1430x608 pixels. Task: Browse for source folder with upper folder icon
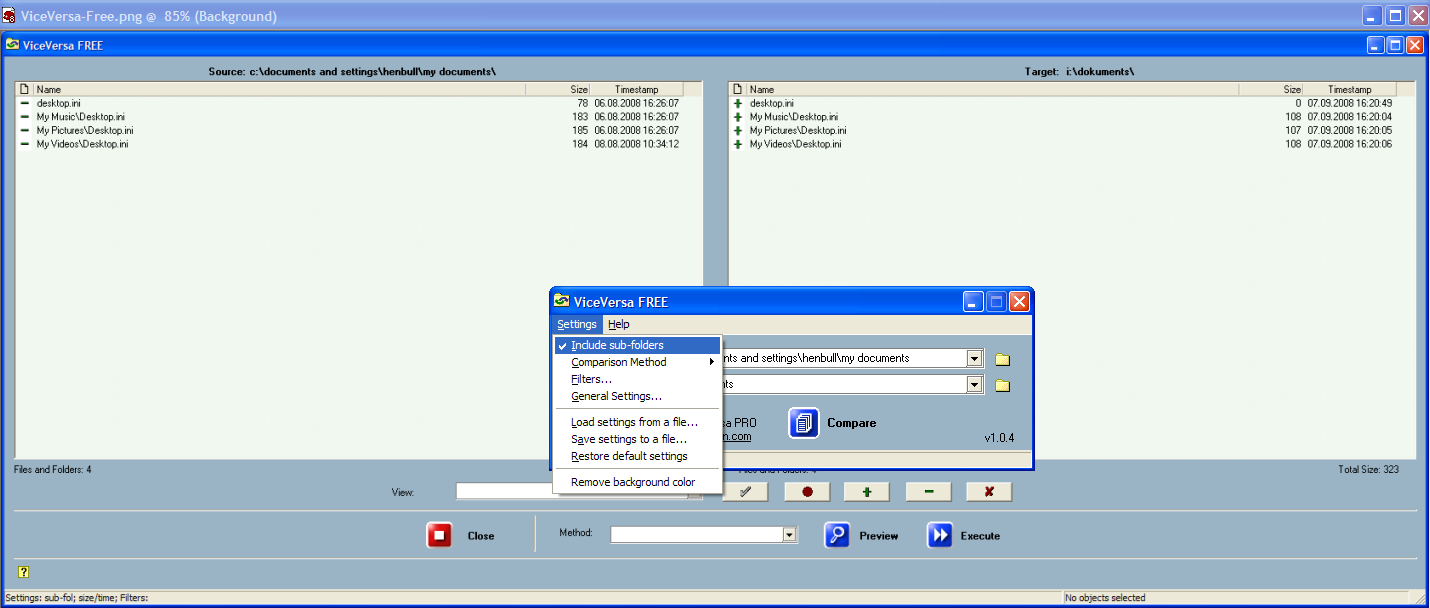tap(1002, 359)
